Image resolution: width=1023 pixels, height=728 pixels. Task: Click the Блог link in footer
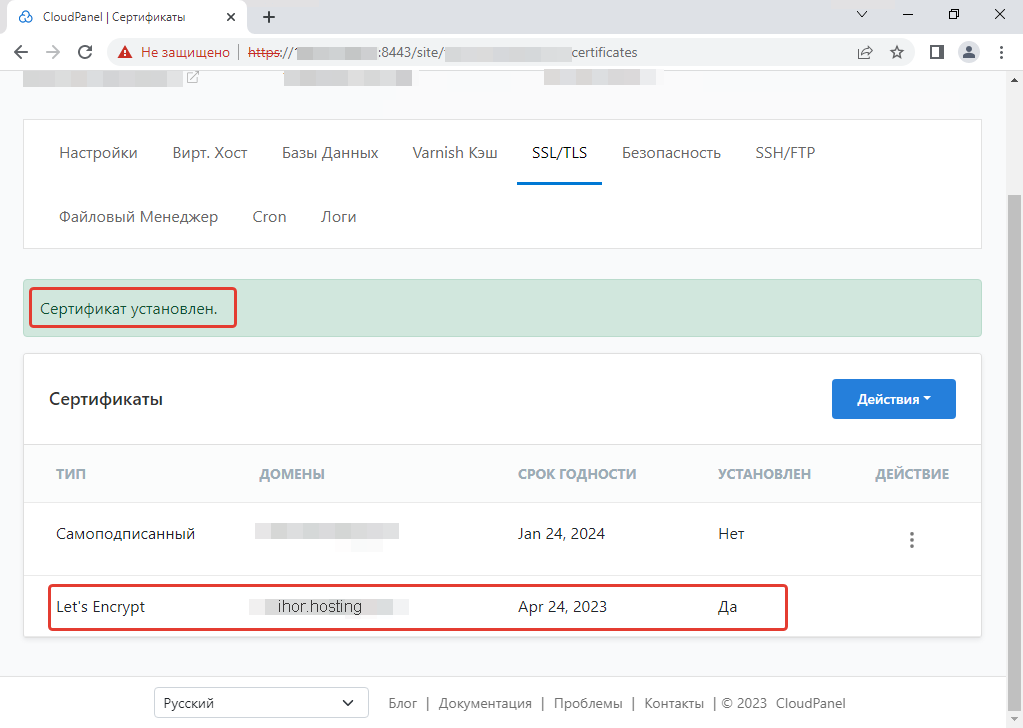coord(403,703)
